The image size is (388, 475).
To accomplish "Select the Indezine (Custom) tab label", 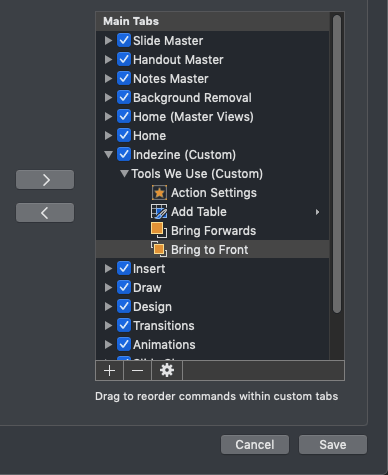I will (x=184, y=155).
